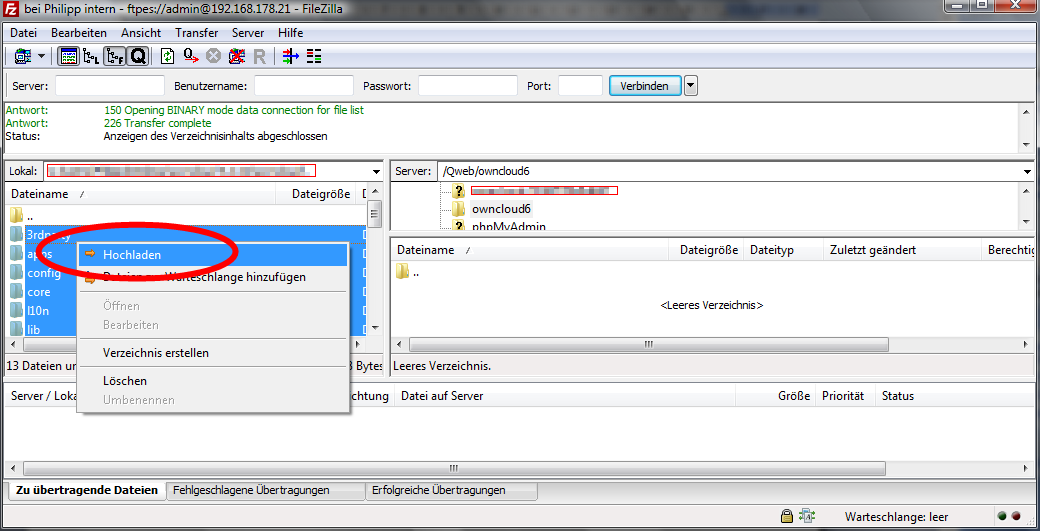The image size is (1040, 531).
Task: Expand the Server path dropdown
Action: tap(1027, 172)
